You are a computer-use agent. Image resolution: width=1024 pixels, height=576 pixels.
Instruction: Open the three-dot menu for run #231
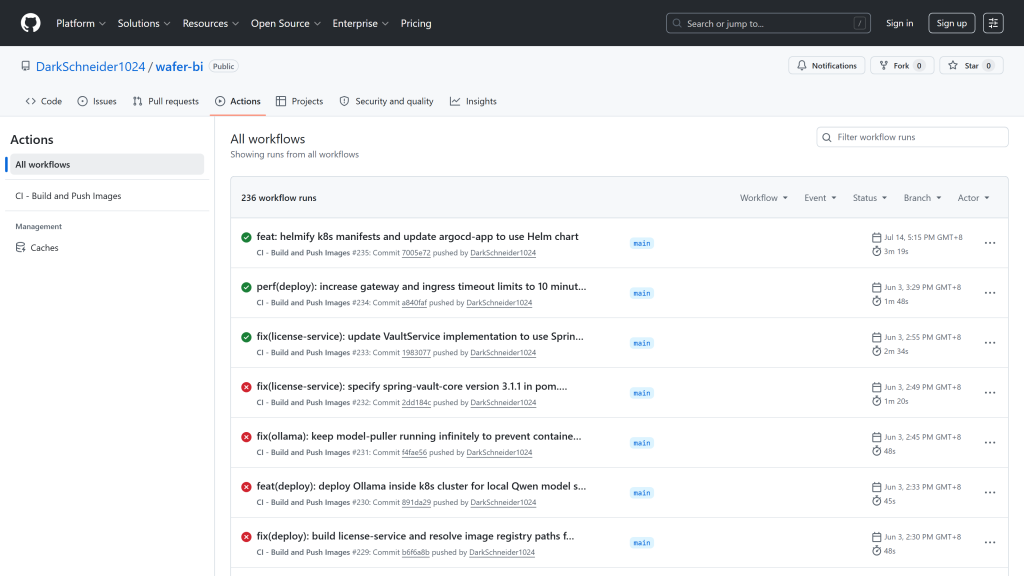pyautogui.click(x=990, y=443)
